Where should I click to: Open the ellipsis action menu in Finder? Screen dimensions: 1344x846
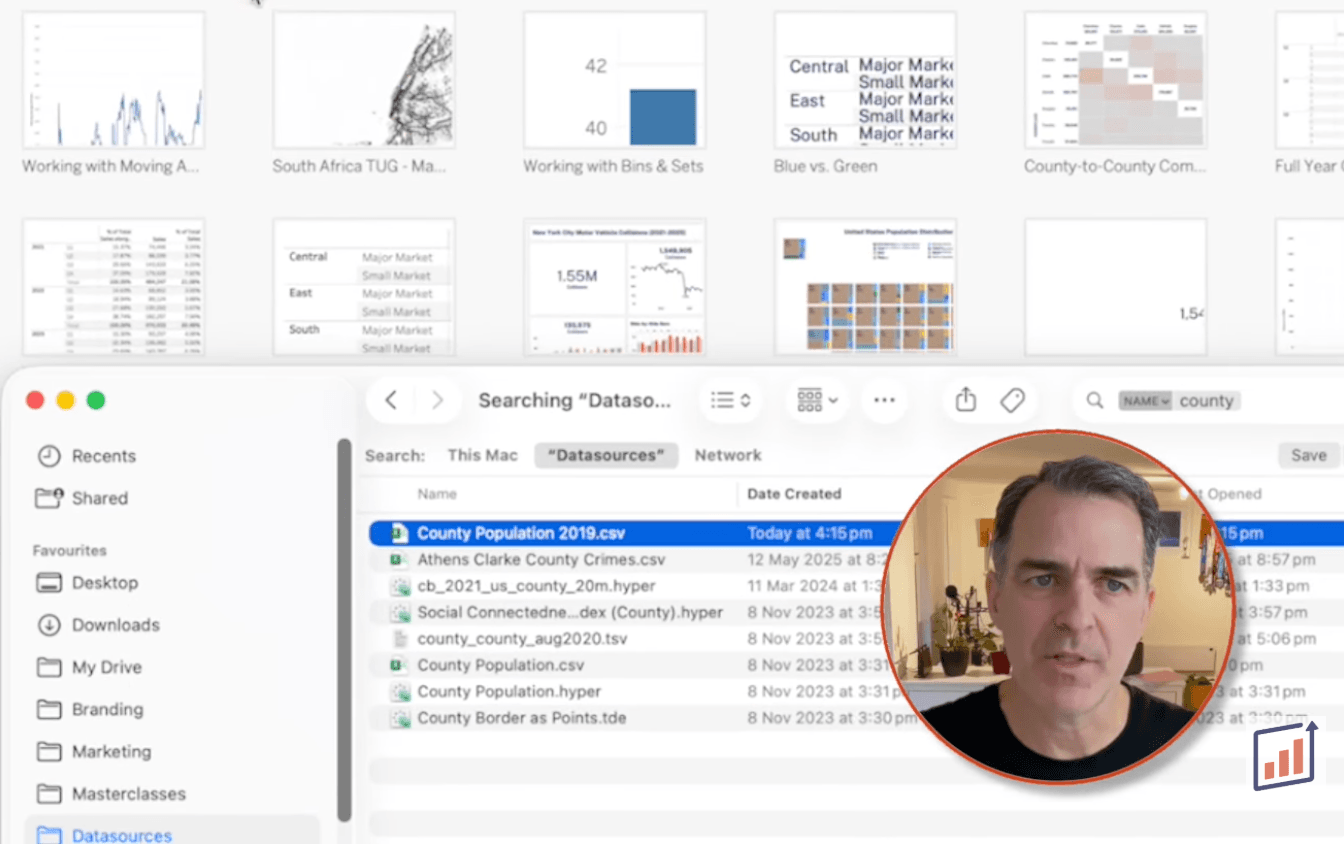pos(884,401)
